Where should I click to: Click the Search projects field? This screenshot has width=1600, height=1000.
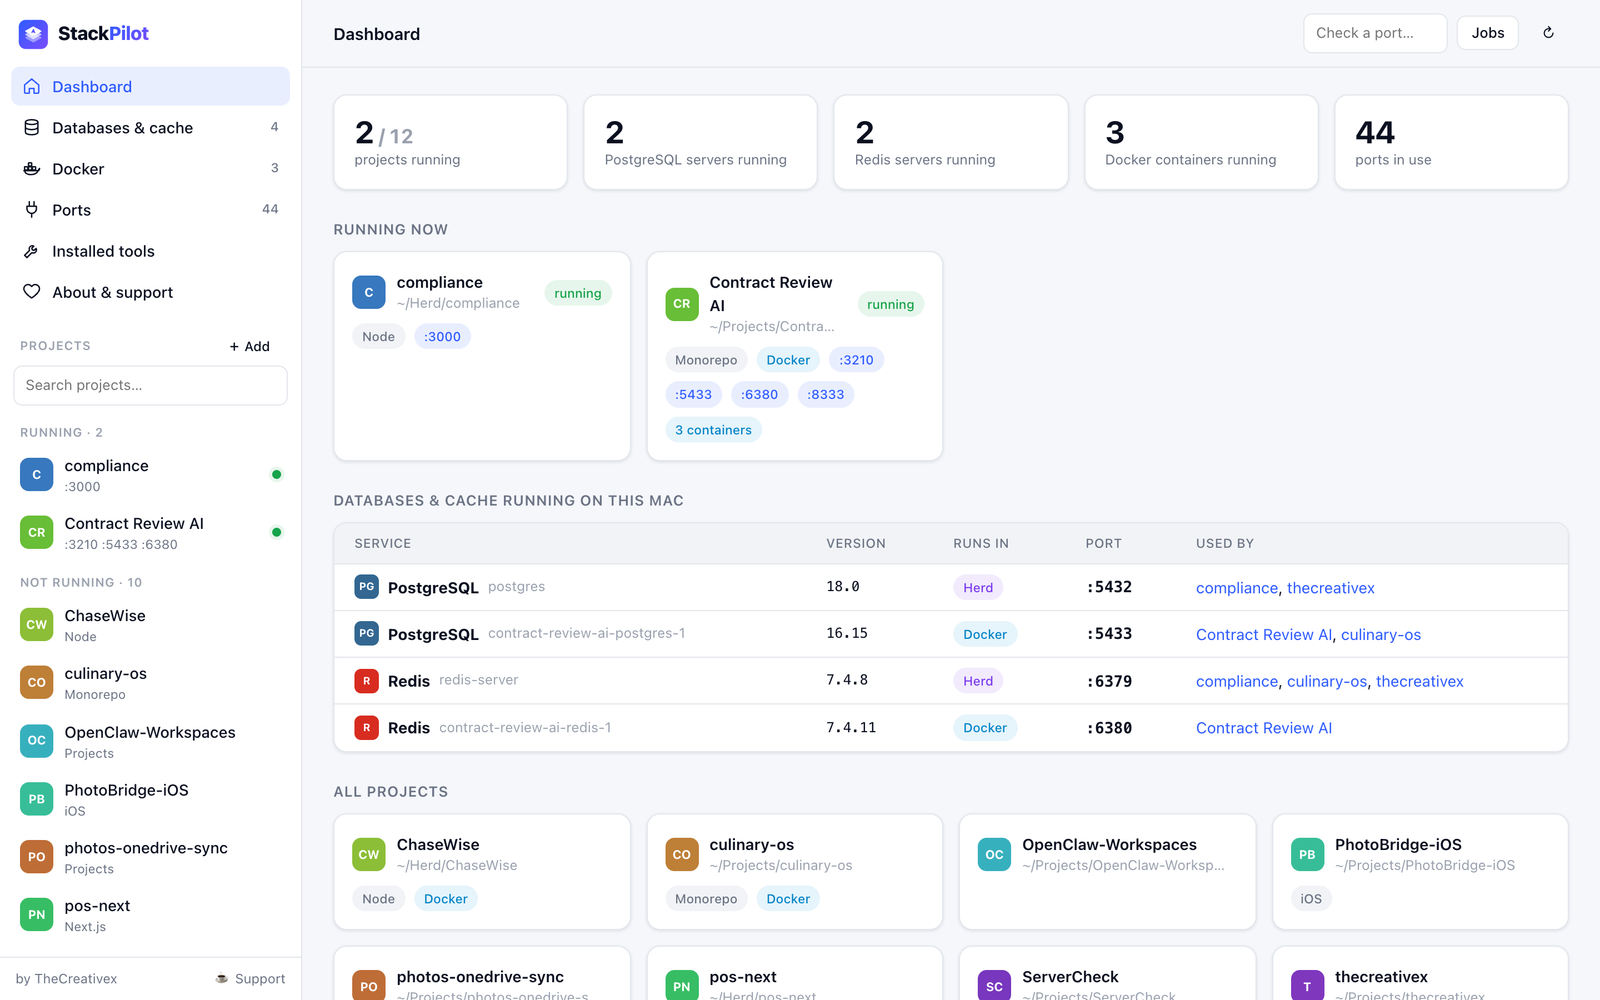tap(150, 386)
